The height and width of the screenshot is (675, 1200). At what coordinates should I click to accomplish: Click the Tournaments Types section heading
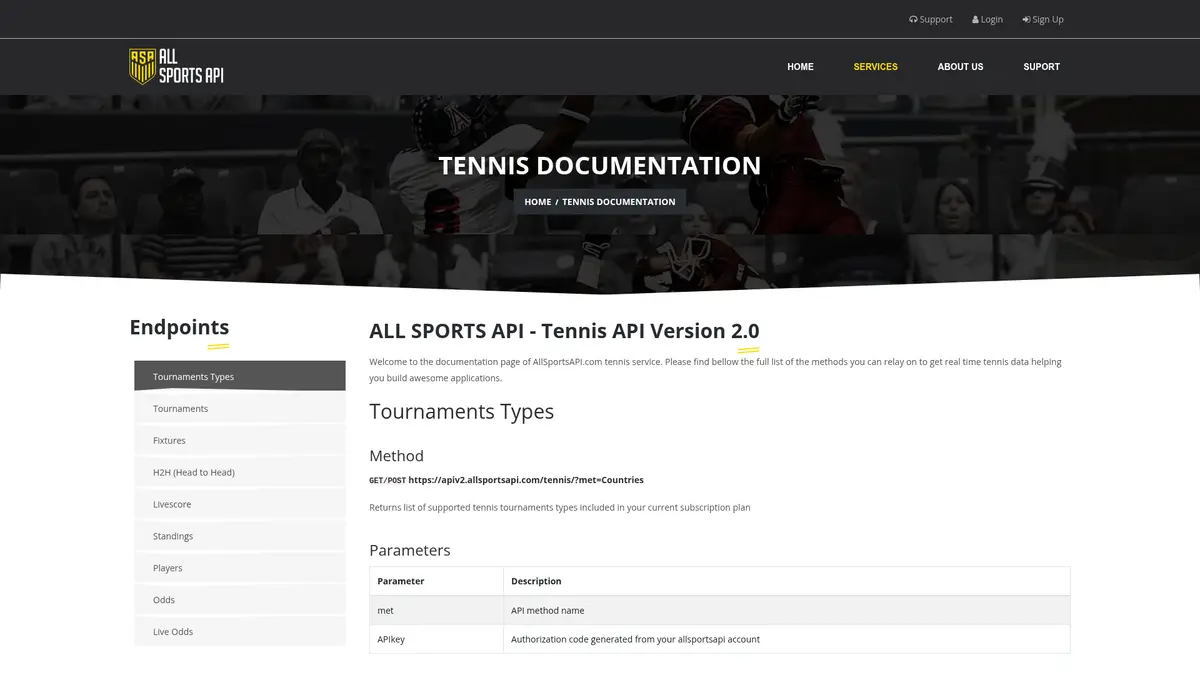coord(461,412)
